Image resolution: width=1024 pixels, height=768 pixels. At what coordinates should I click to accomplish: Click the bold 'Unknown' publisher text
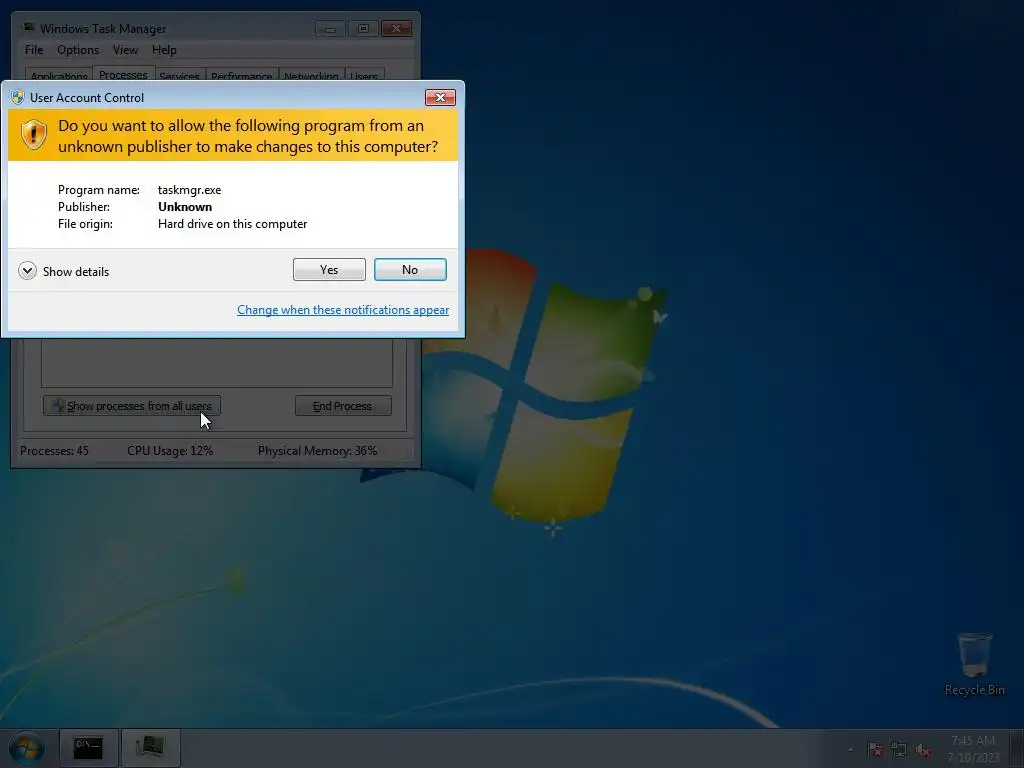(x=185, y=207)
